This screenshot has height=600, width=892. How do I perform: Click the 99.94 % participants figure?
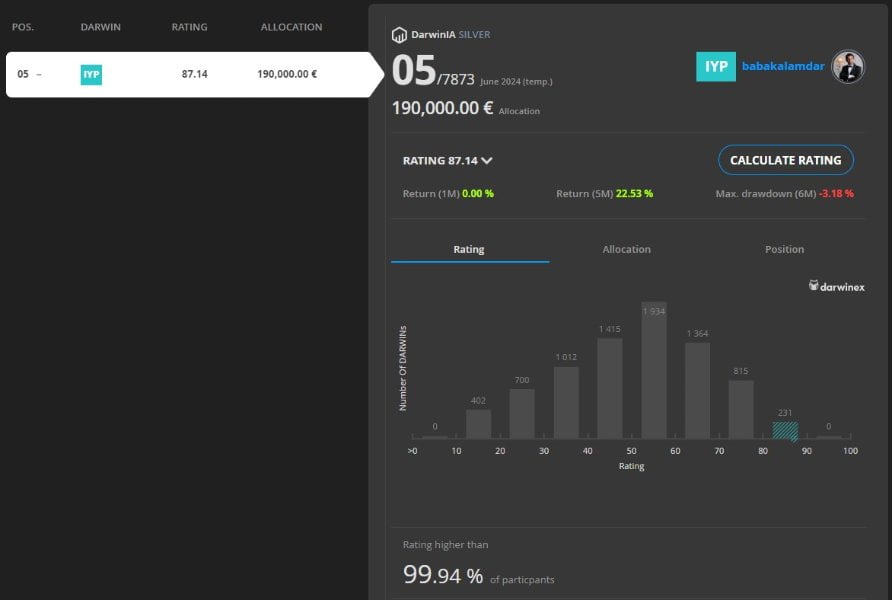click(x=443, y=574)
